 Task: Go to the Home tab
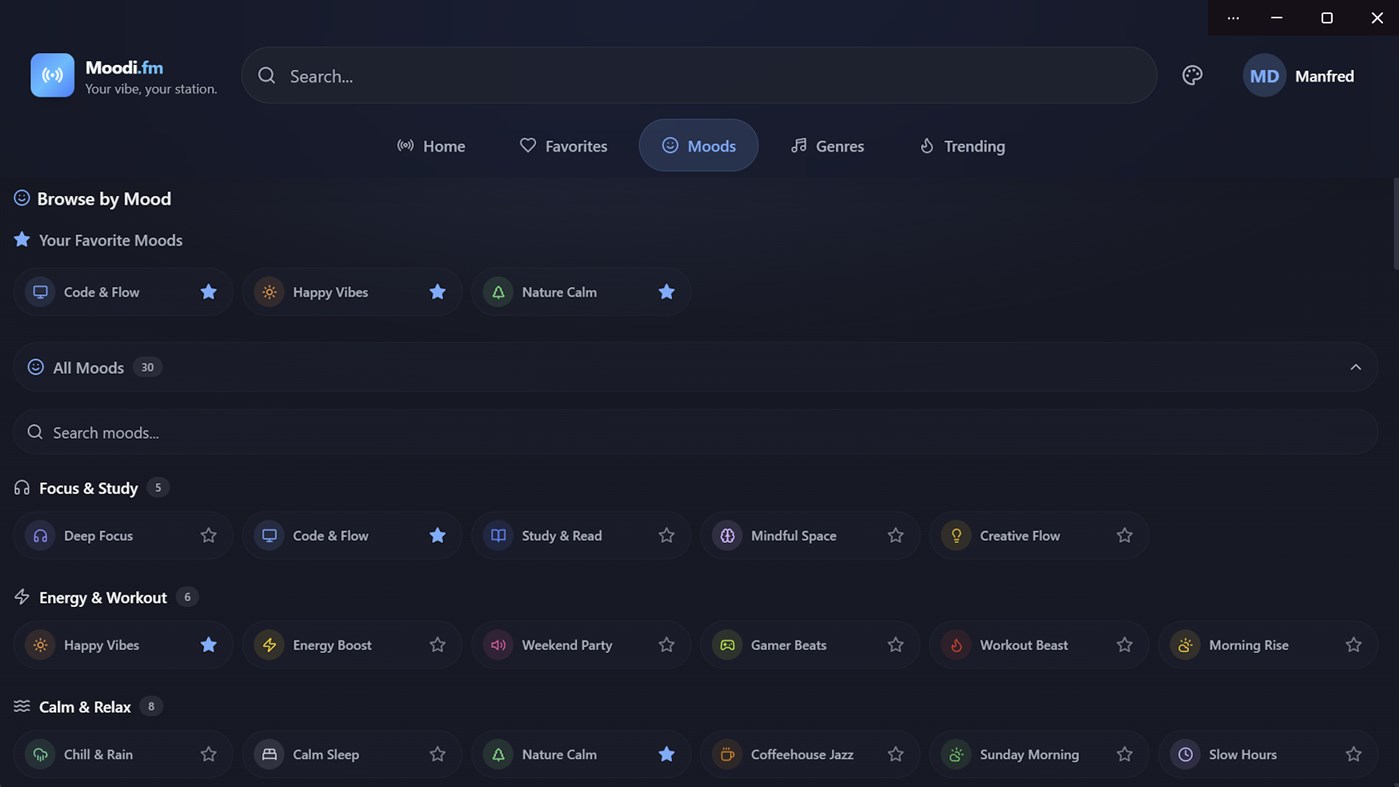[431, 146]
